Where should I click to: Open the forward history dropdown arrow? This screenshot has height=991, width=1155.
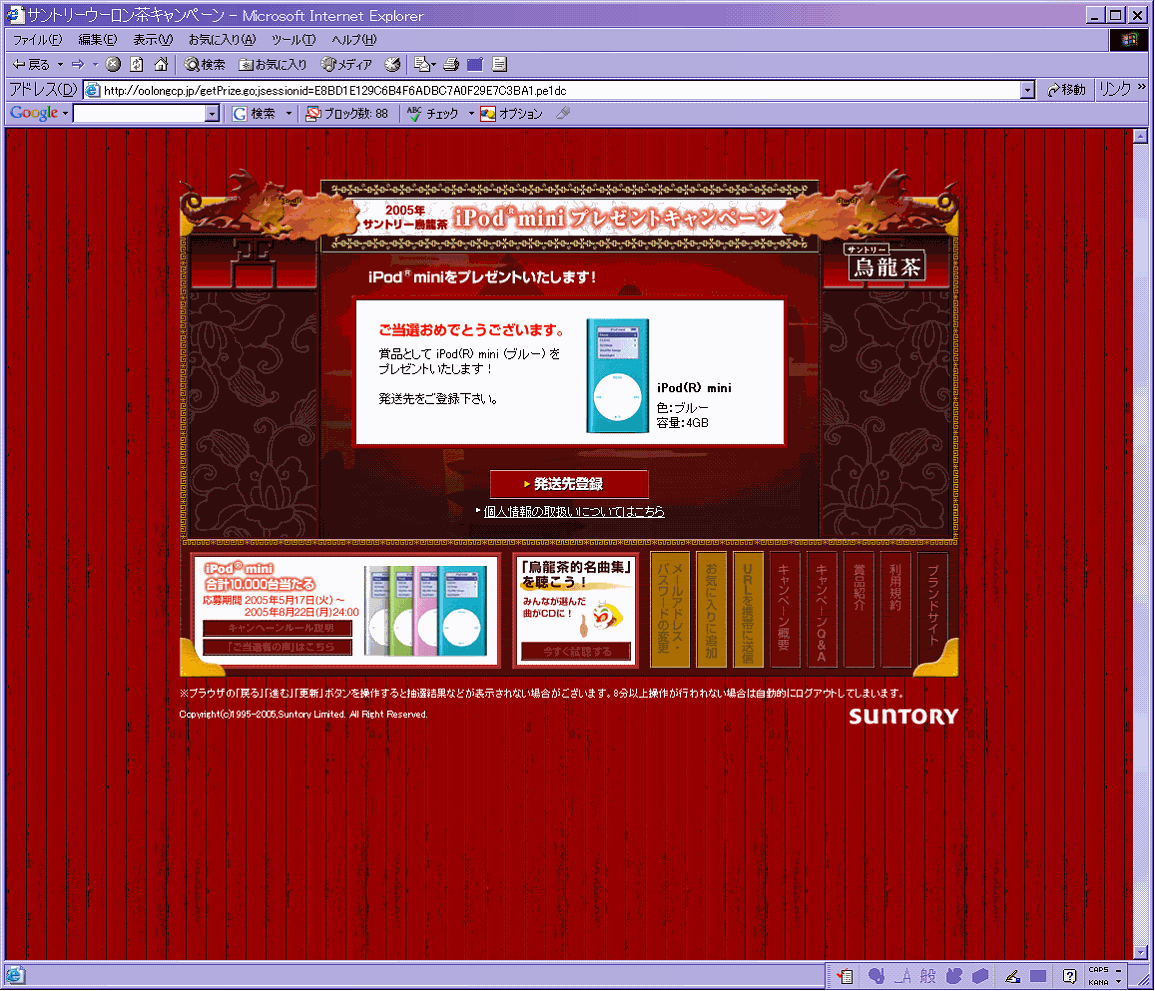point(95,65)
